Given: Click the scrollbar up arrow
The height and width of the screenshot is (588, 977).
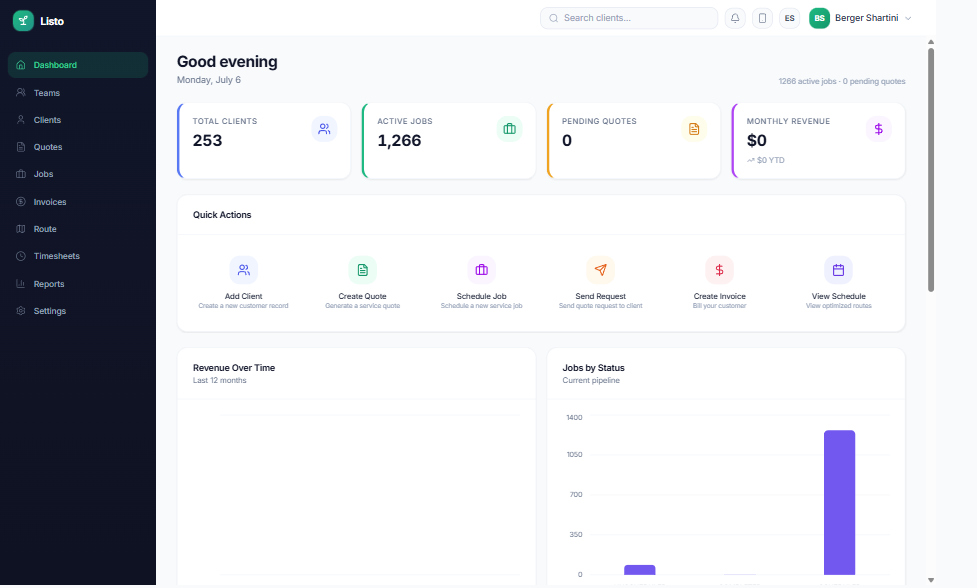Looking at the screenshot, I should click(x=931, y=42).
